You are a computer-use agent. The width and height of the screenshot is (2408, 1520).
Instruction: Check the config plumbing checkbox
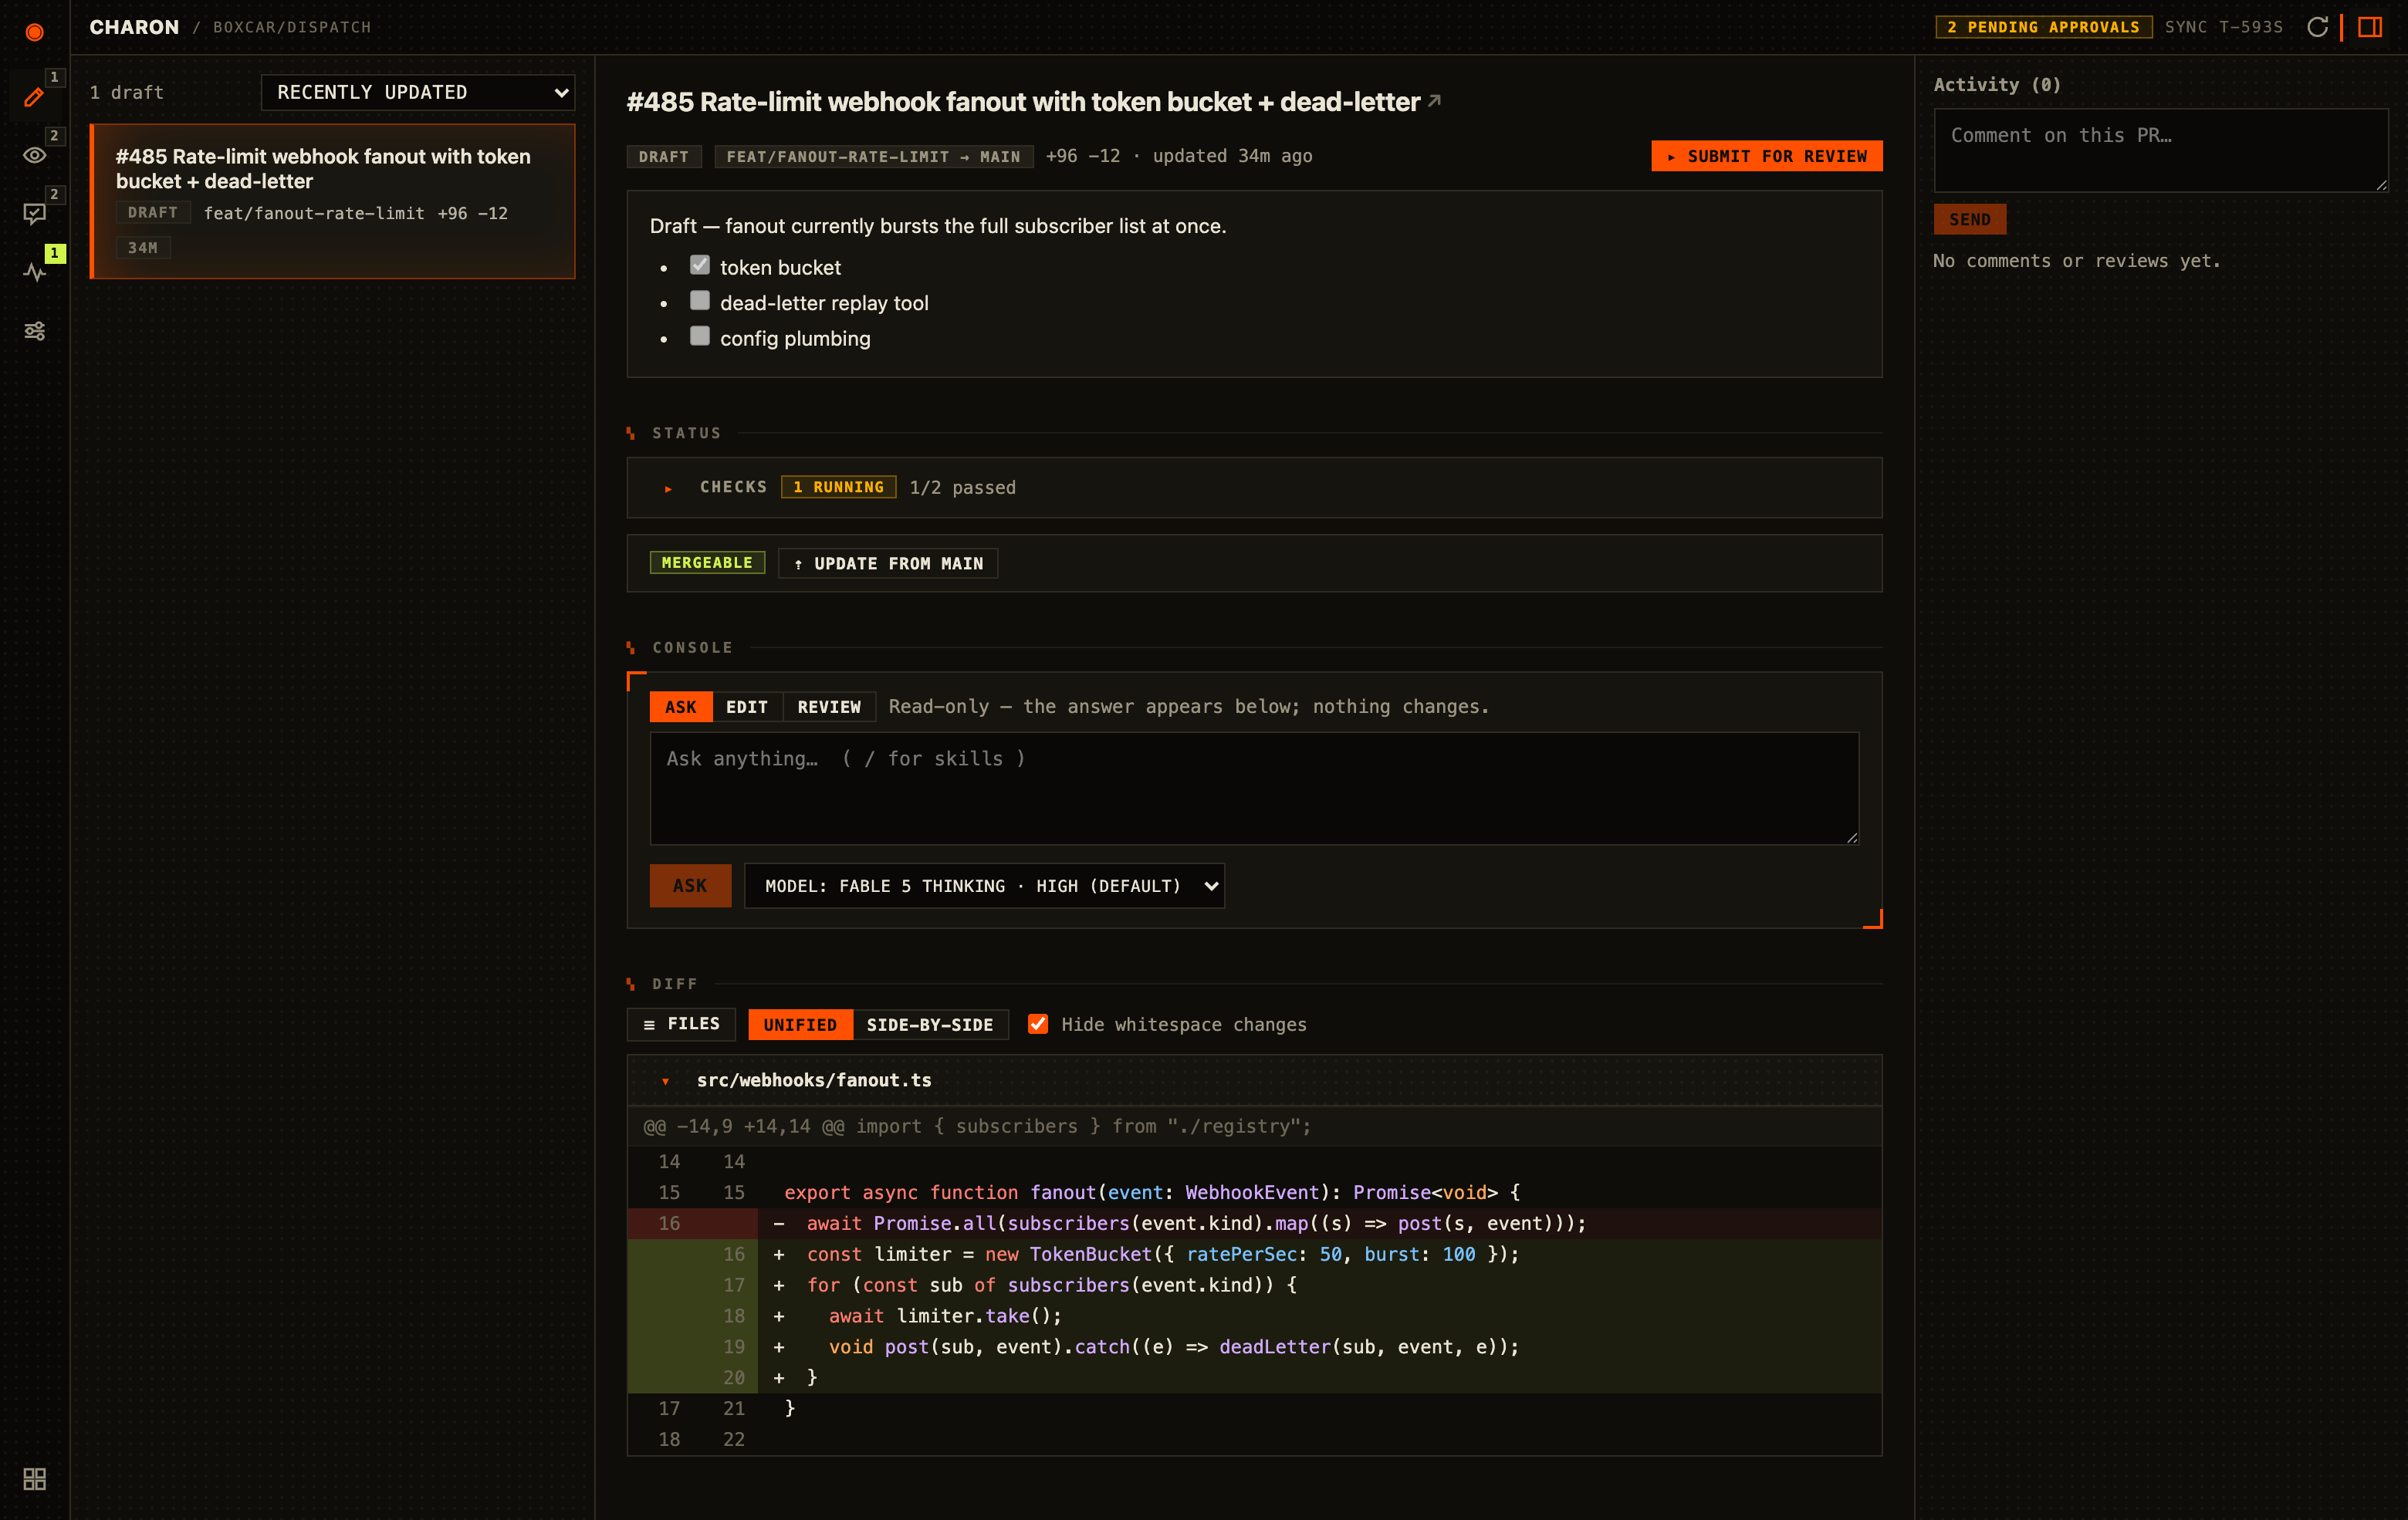coord(700,336)
